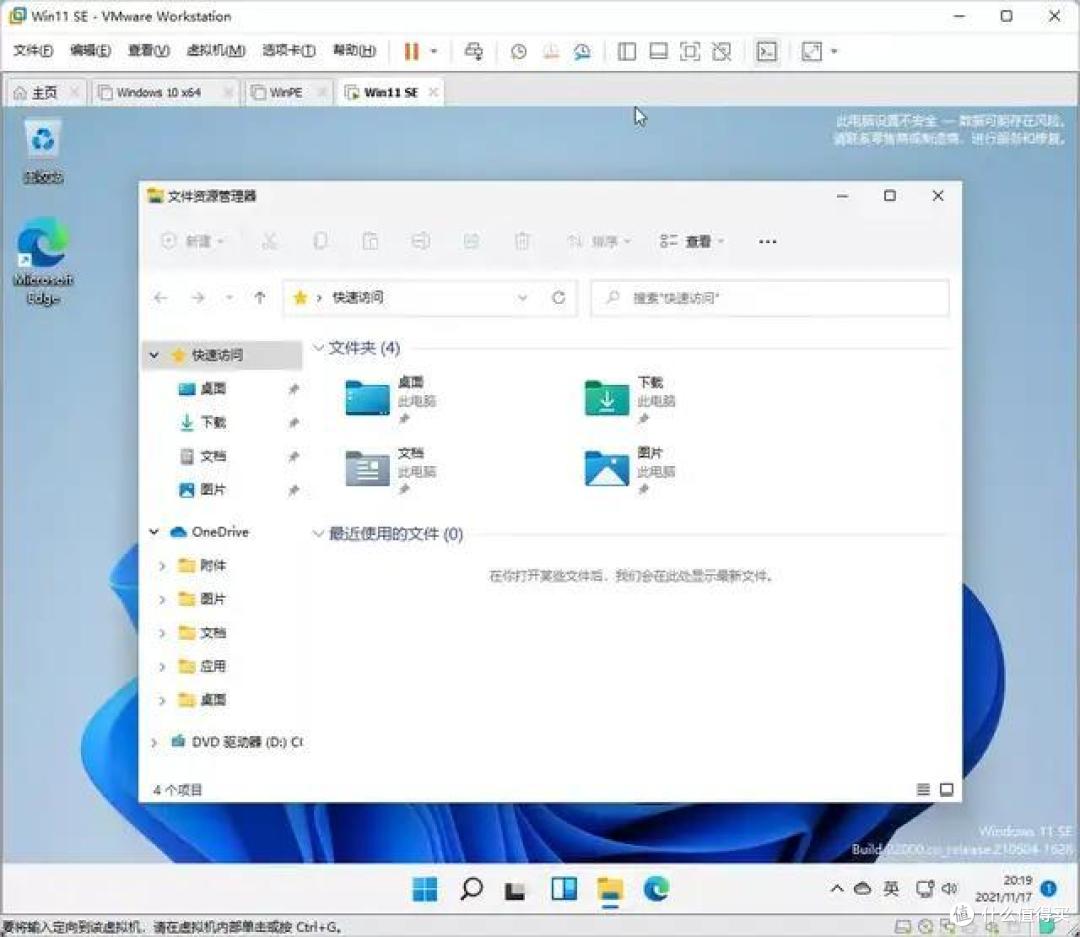Go up one level with up arrow
The height and width of the screenshot is (937, 1080).
click(260, 298)
